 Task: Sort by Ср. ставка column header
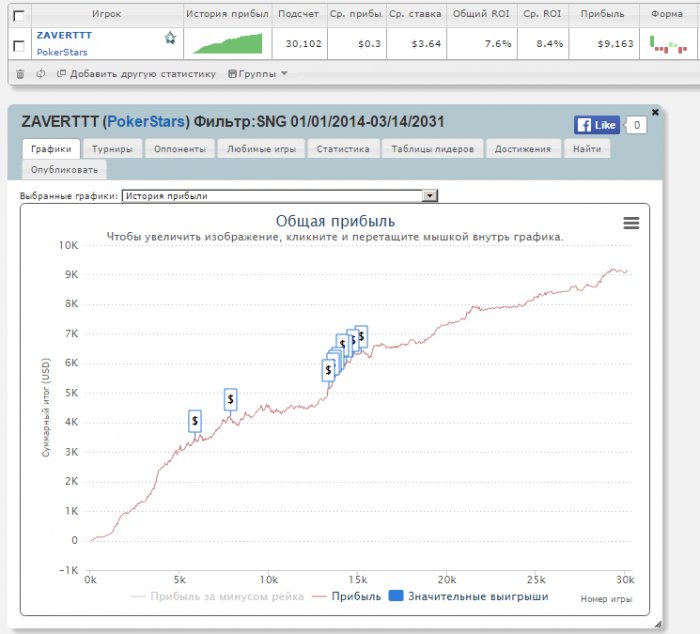click(415, 14)
